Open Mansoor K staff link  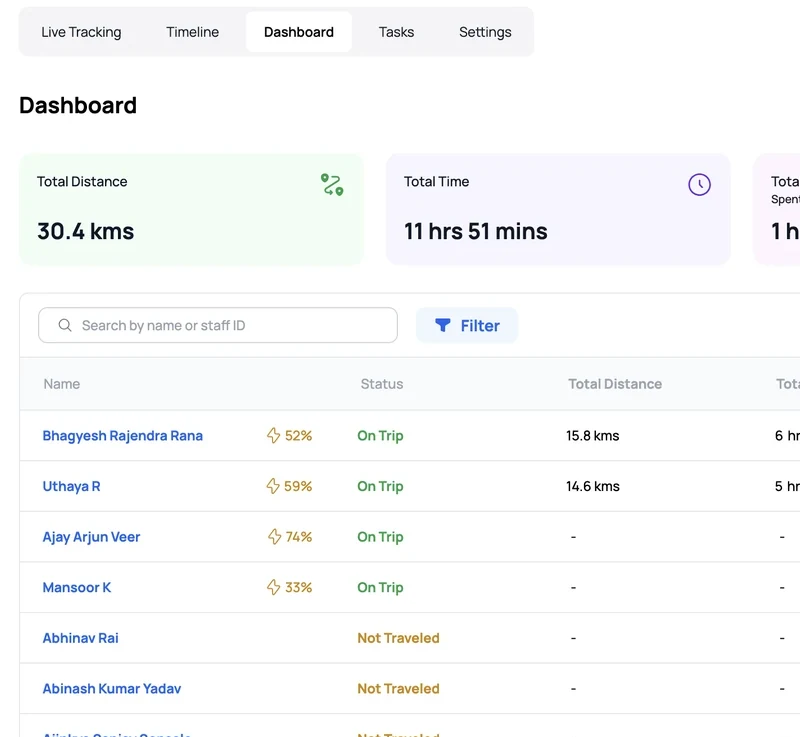(77, 587)
